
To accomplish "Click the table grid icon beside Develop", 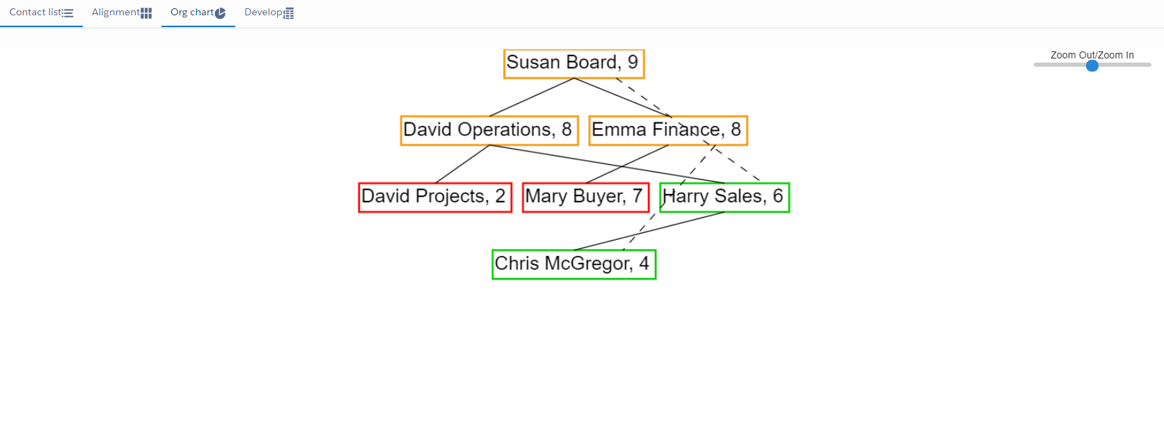I will pos(289,13).
